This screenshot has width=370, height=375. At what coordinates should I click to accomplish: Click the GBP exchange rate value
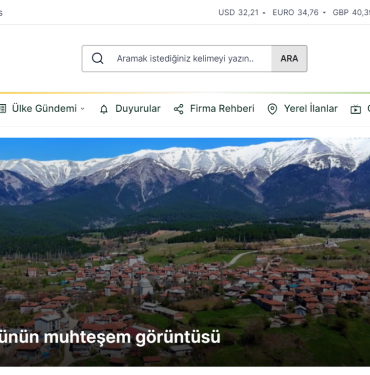point(351,13)
